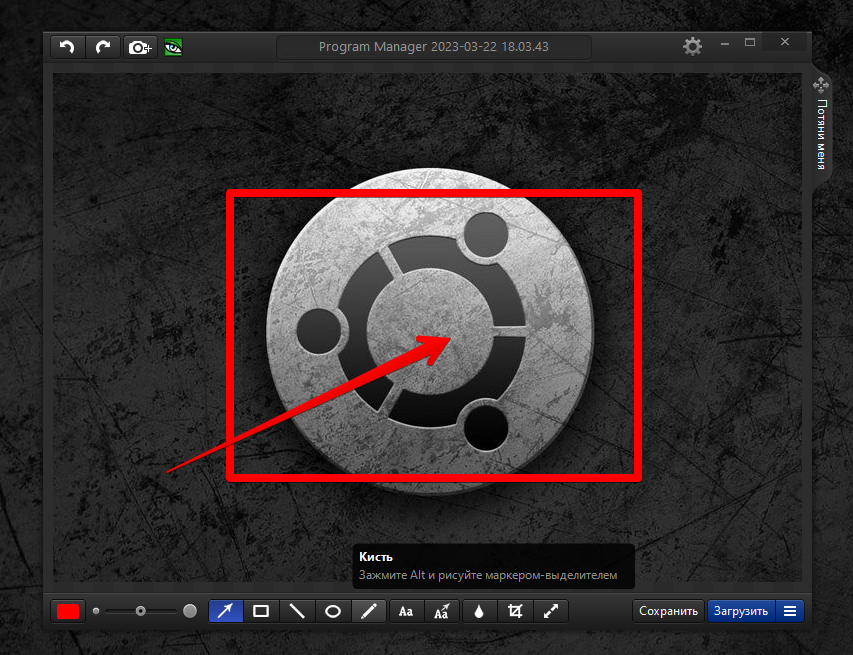Image resolution: width=853 pixels, height=655 pixels.
Task: Select the Arrow drawing tool
Action: pos(226,611)
